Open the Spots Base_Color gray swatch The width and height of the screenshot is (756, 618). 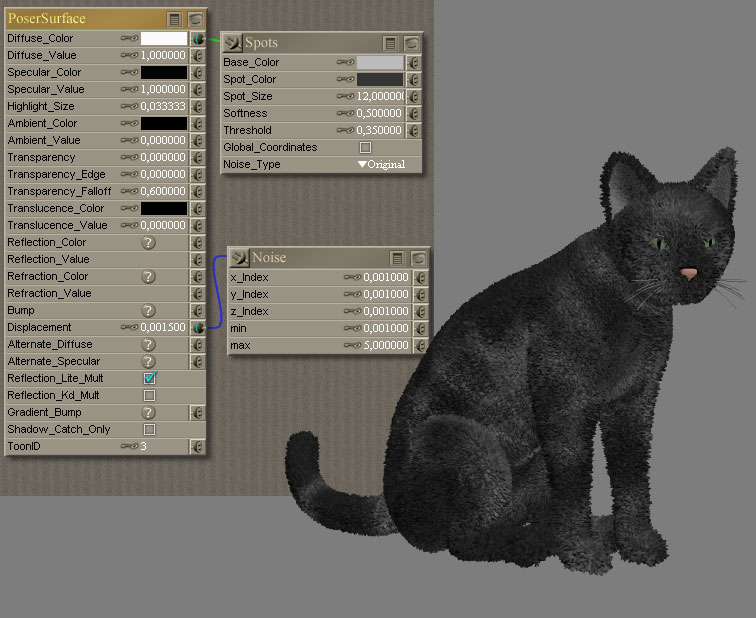[x=380, y=63]
